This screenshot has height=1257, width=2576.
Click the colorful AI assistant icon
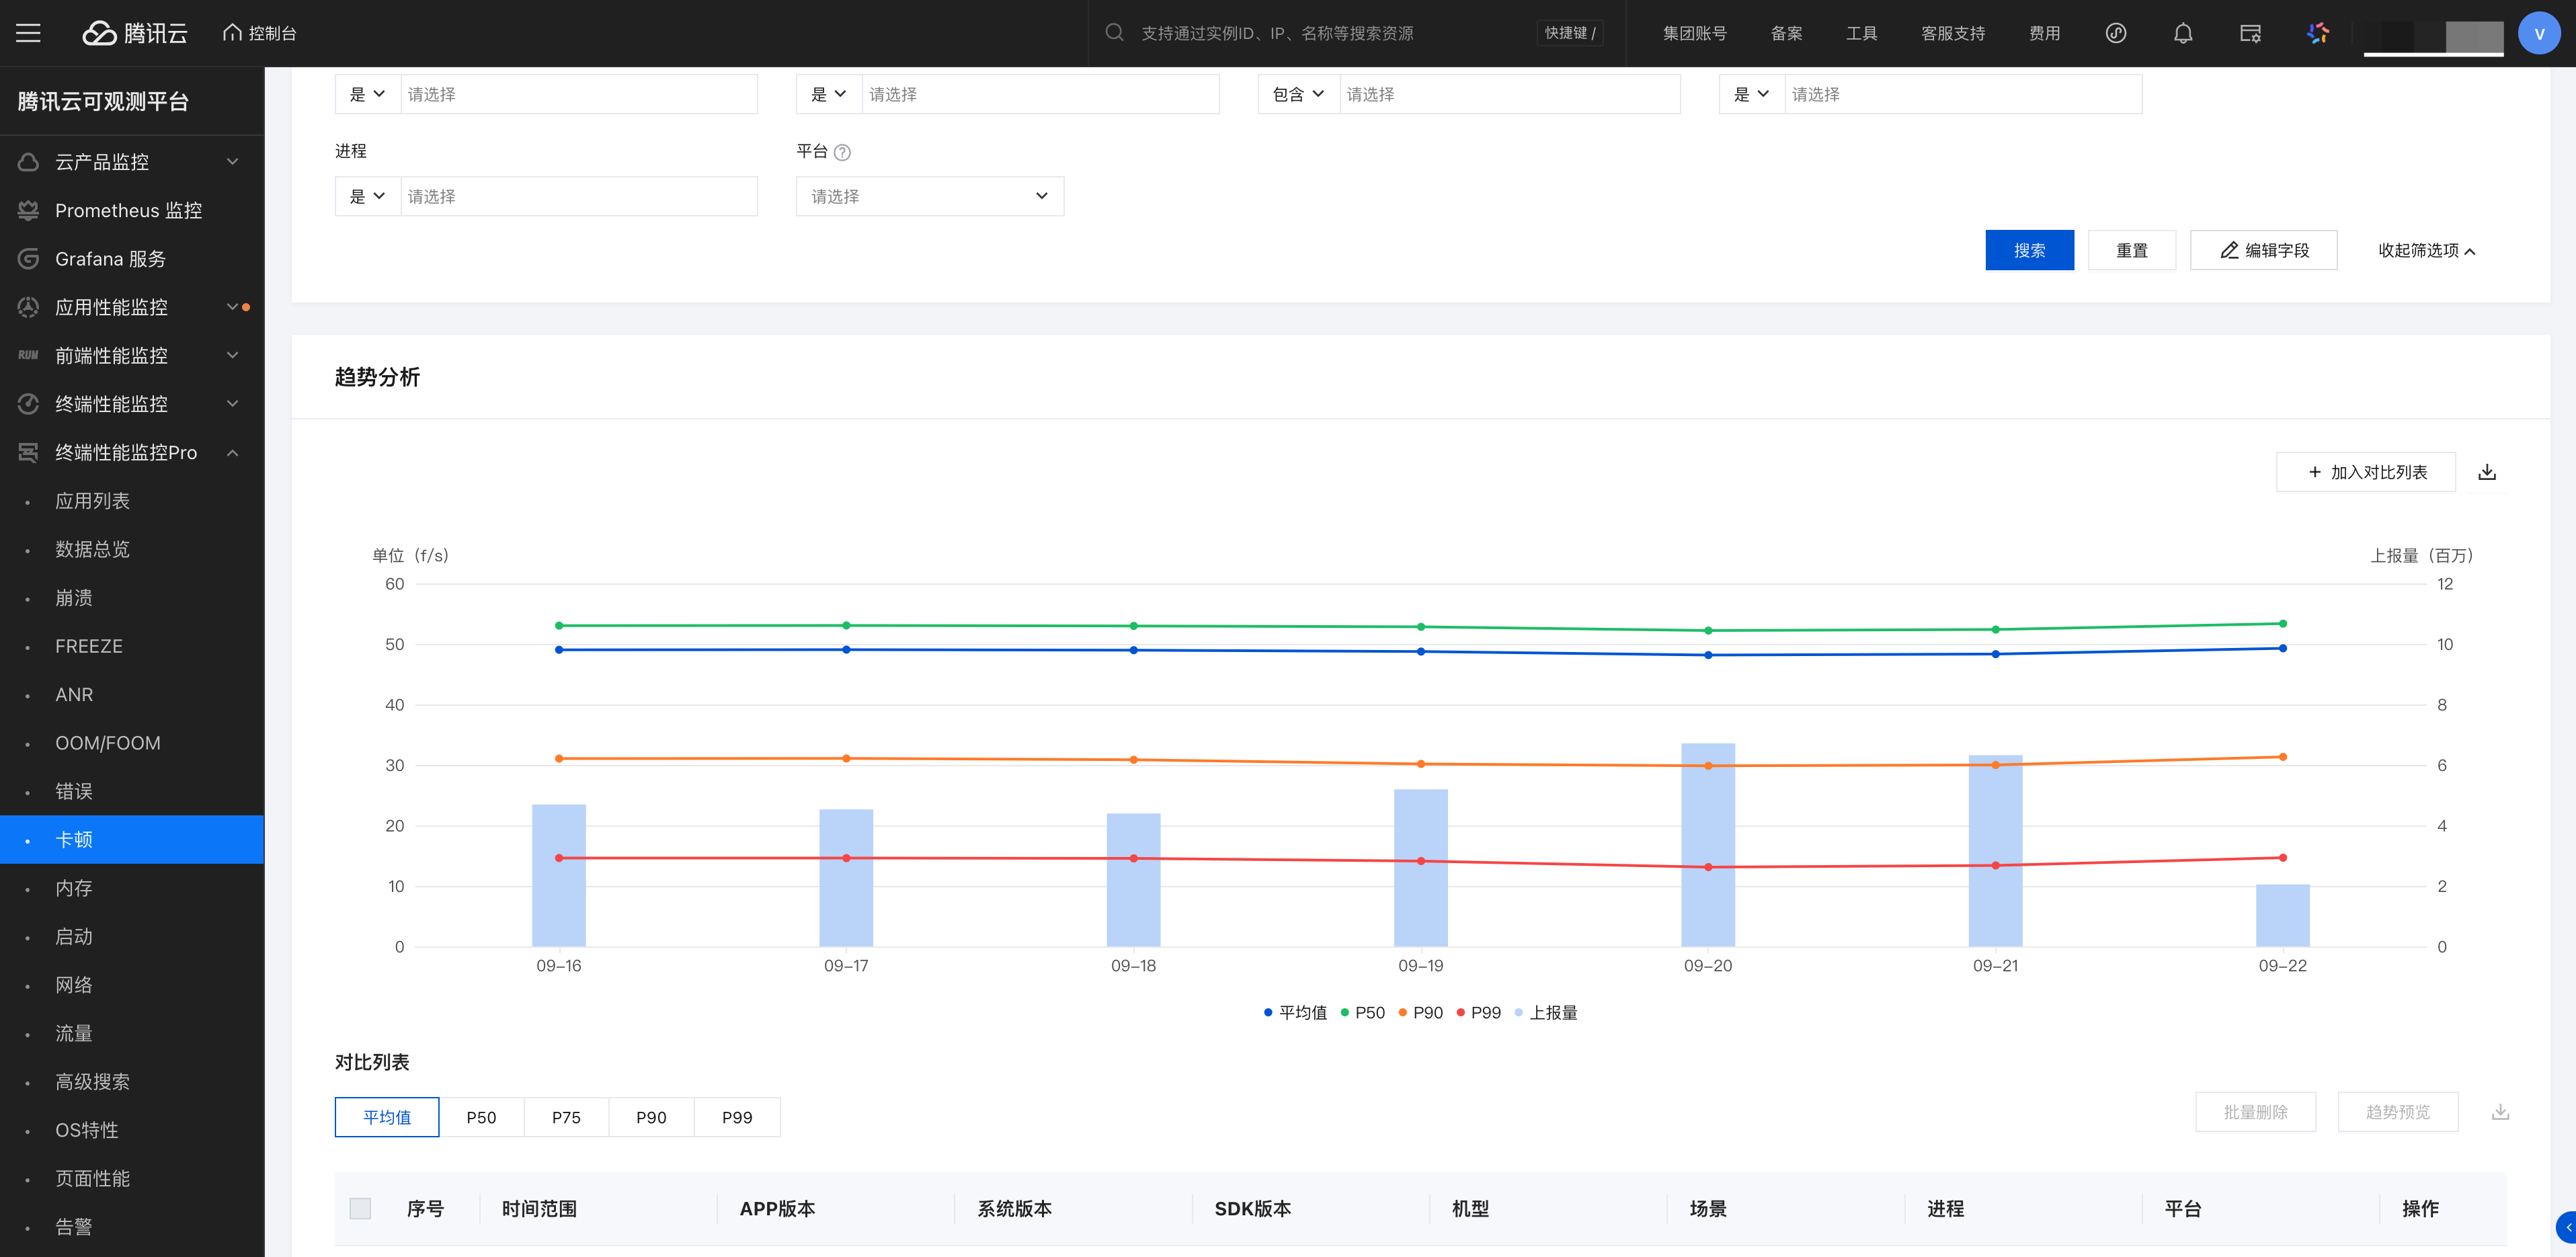2318,33
